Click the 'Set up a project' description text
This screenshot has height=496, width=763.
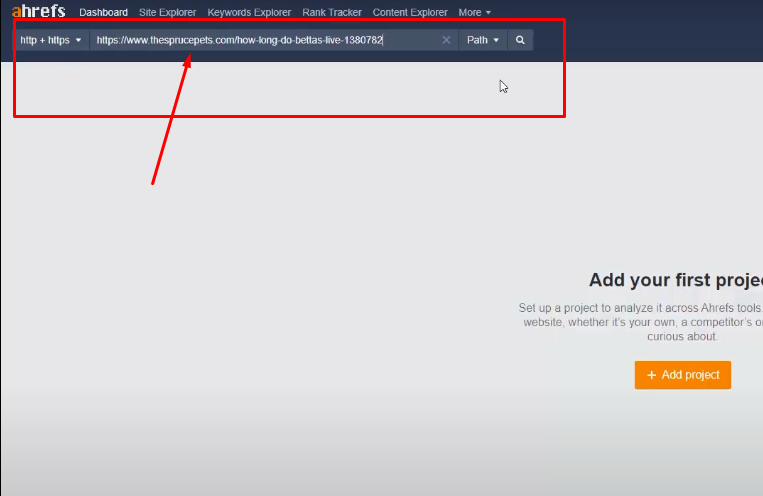(641, 322)
